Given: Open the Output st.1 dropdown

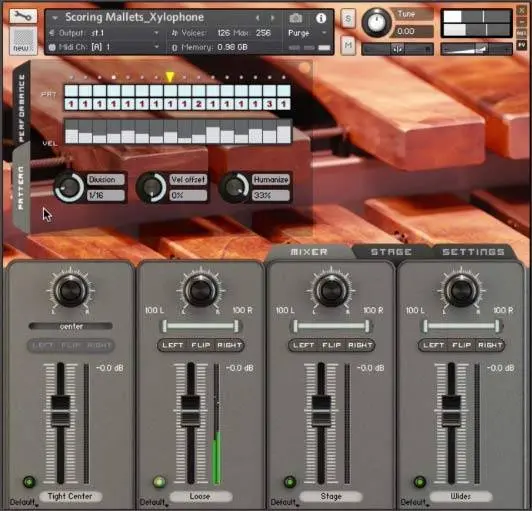Looking at the screenshot, I should pyautogui.click(x=103, y=33).
